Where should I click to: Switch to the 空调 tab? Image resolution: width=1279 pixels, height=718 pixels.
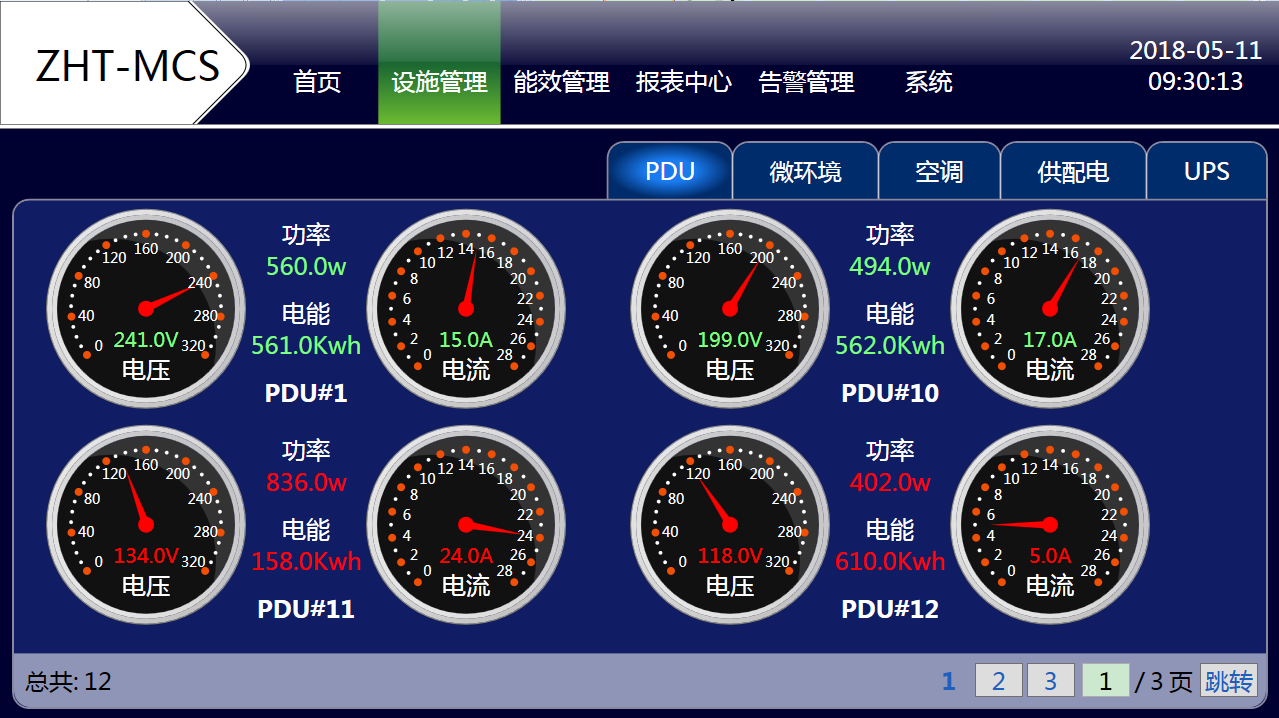point(939,172)
